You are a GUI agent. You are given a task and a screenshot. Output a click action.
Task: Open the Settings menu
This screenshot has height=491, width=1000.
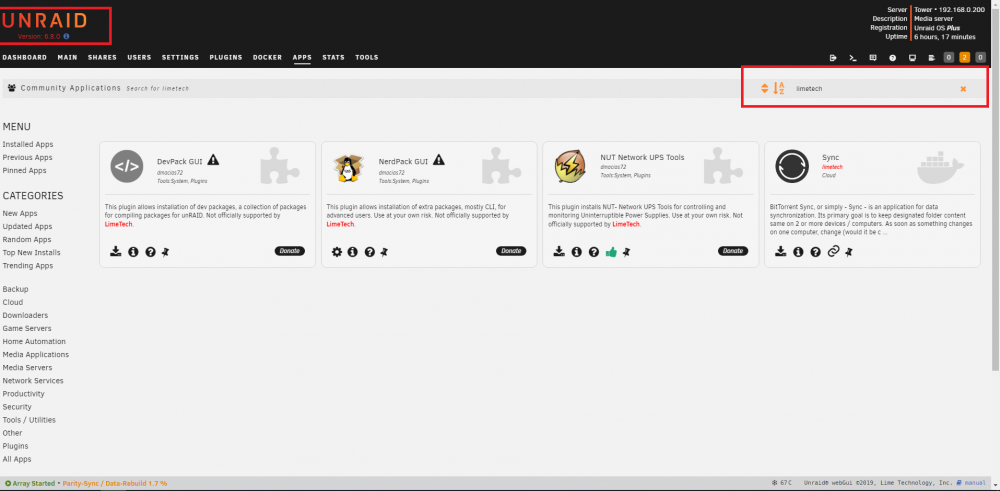coord(180,57)
